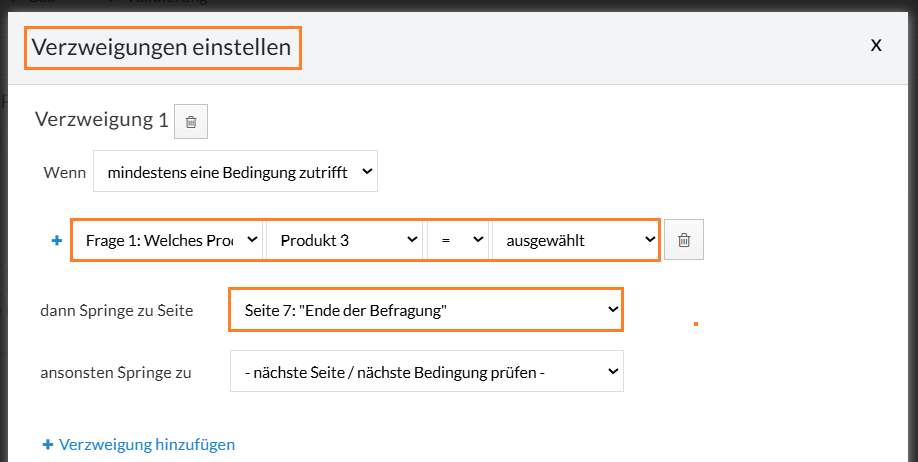
Task: Remove the Frage 1 condition via trash icon
Action: click(684, 240)
